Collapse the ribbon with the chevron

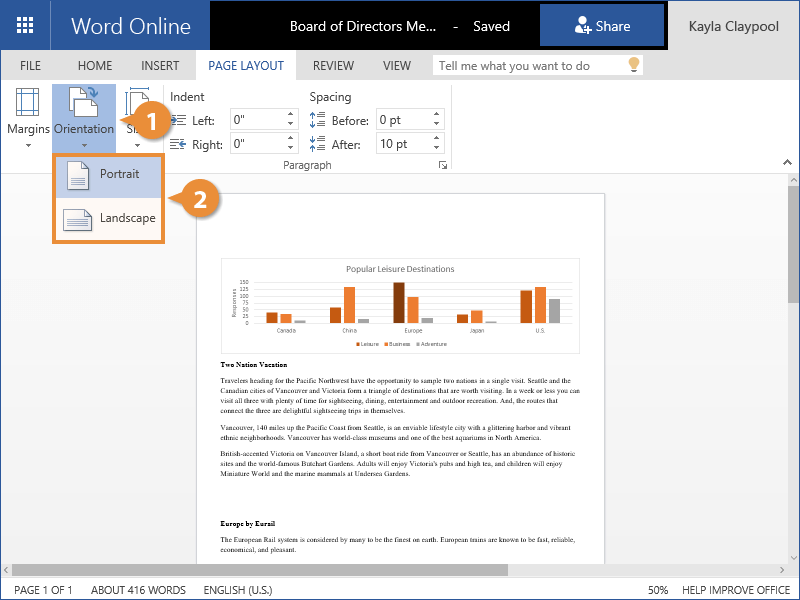coord(787,163)
